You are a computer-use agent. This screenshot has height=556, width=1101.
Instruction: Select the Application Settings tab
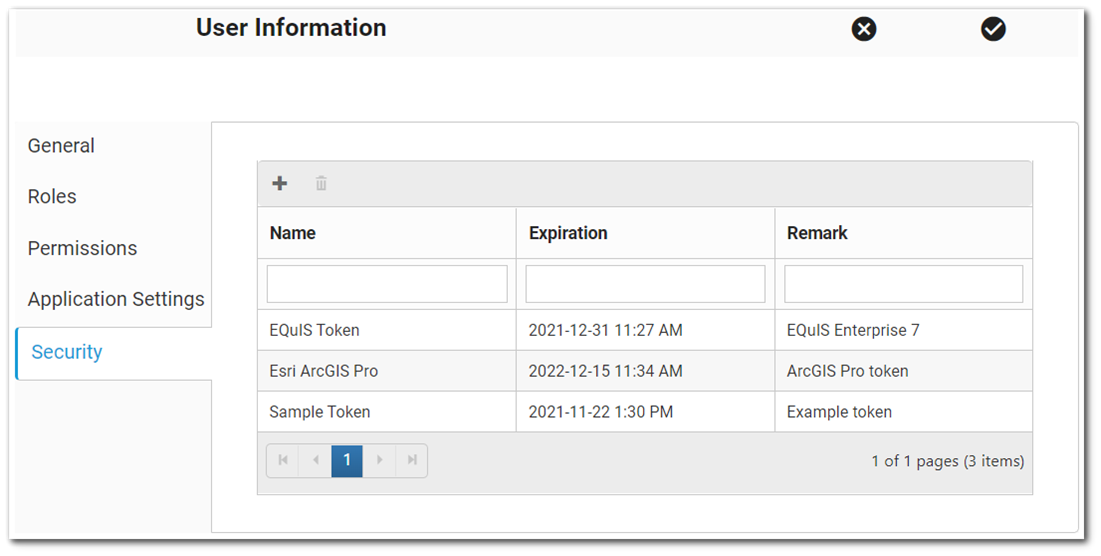116,299
